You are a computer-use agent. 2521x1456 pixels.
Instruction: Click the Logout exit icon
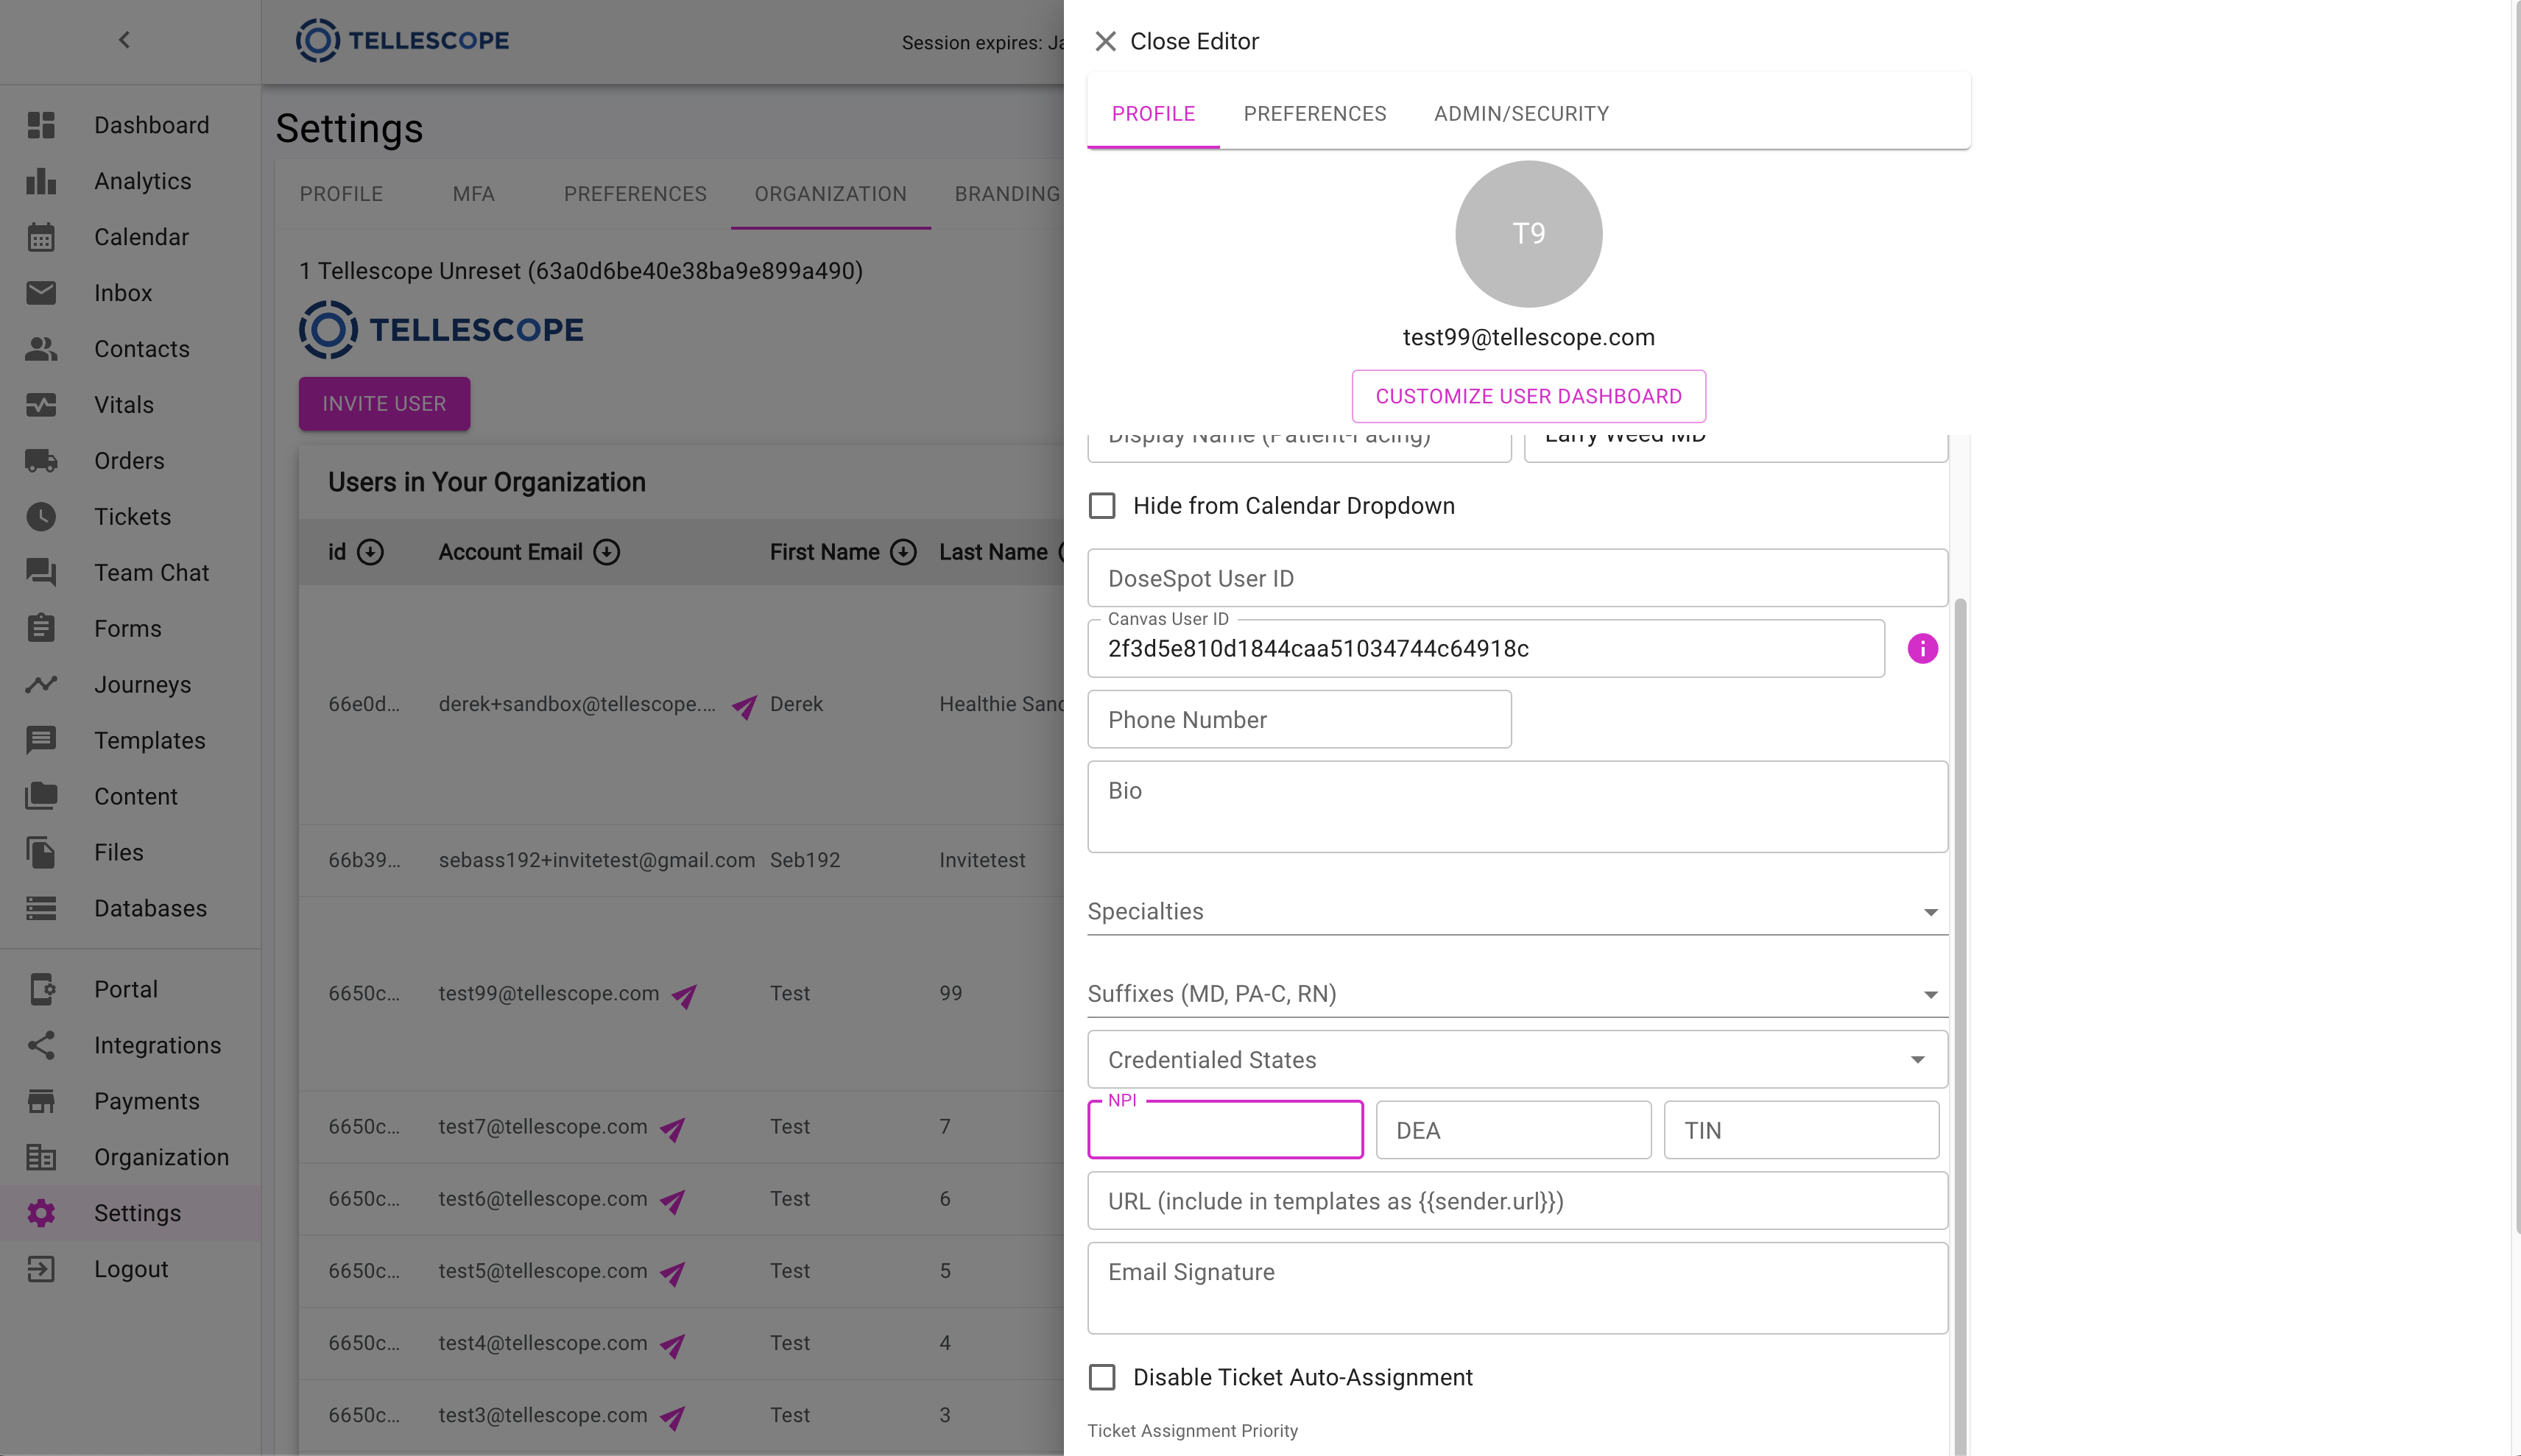pyautogui.click(x=41, y=1270)
